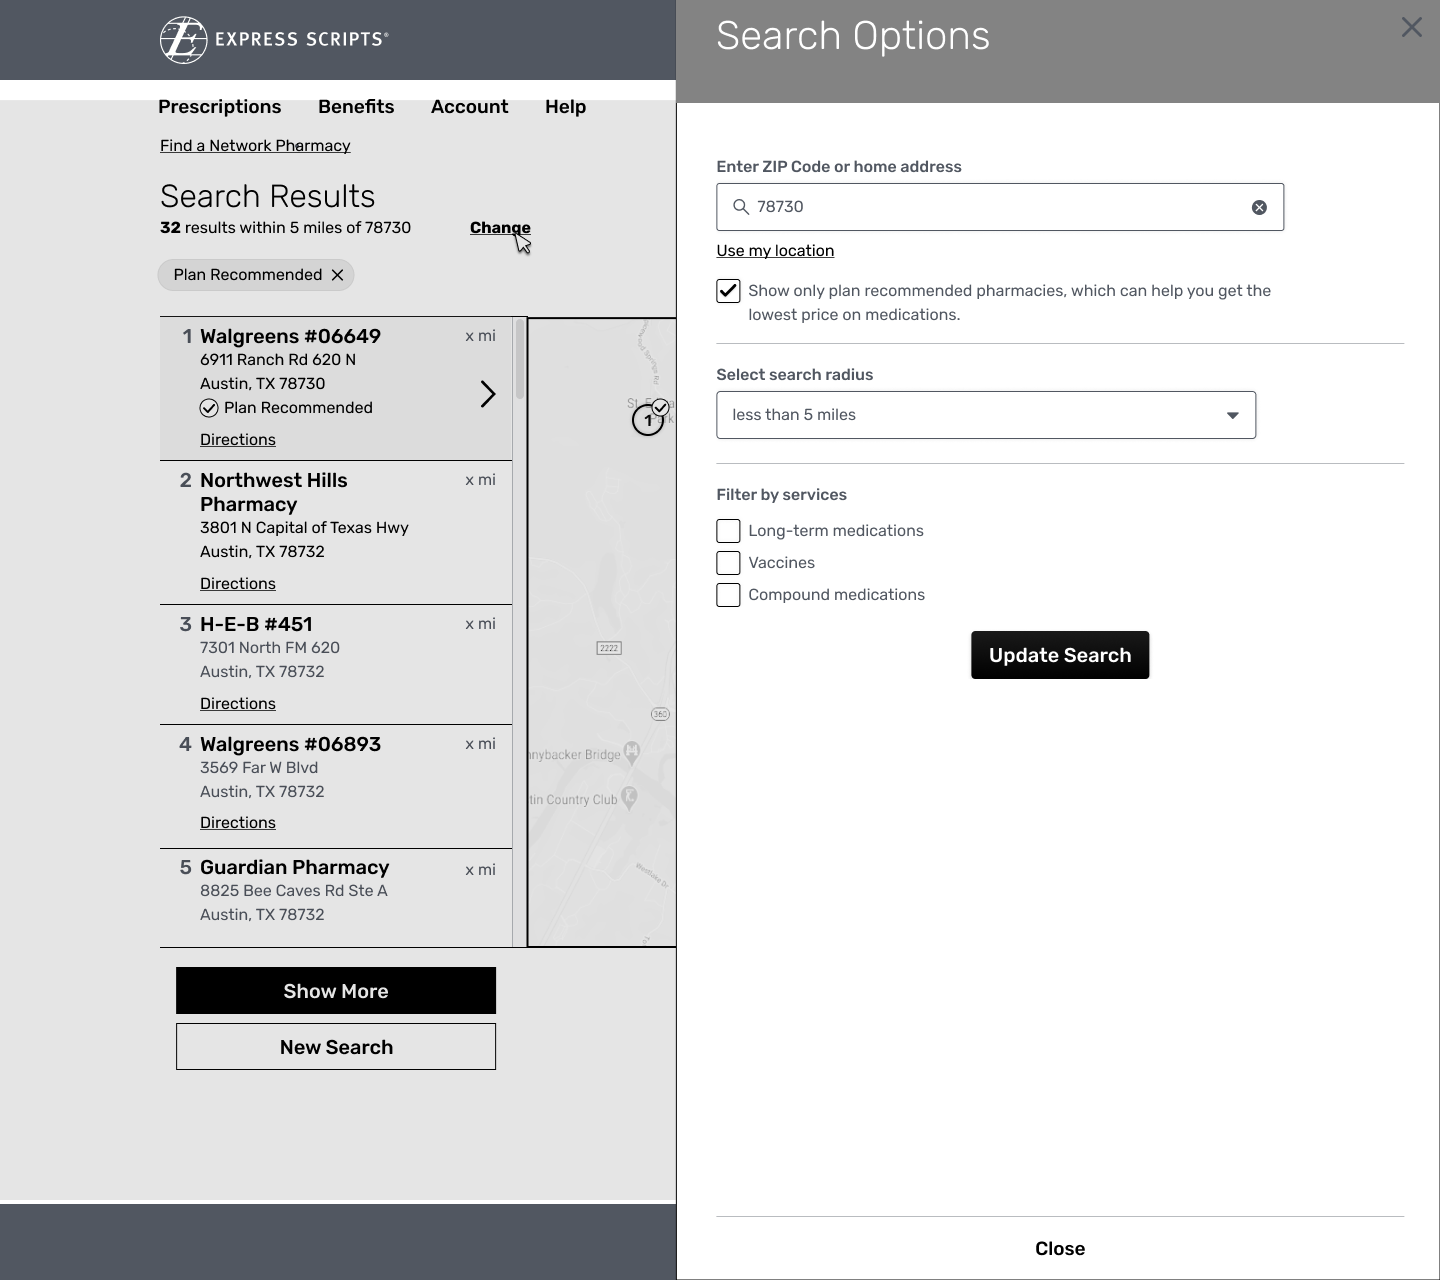1440x1280 pixels.
Task: Remove the Plan Recommended filter chip
Action: 338,275
